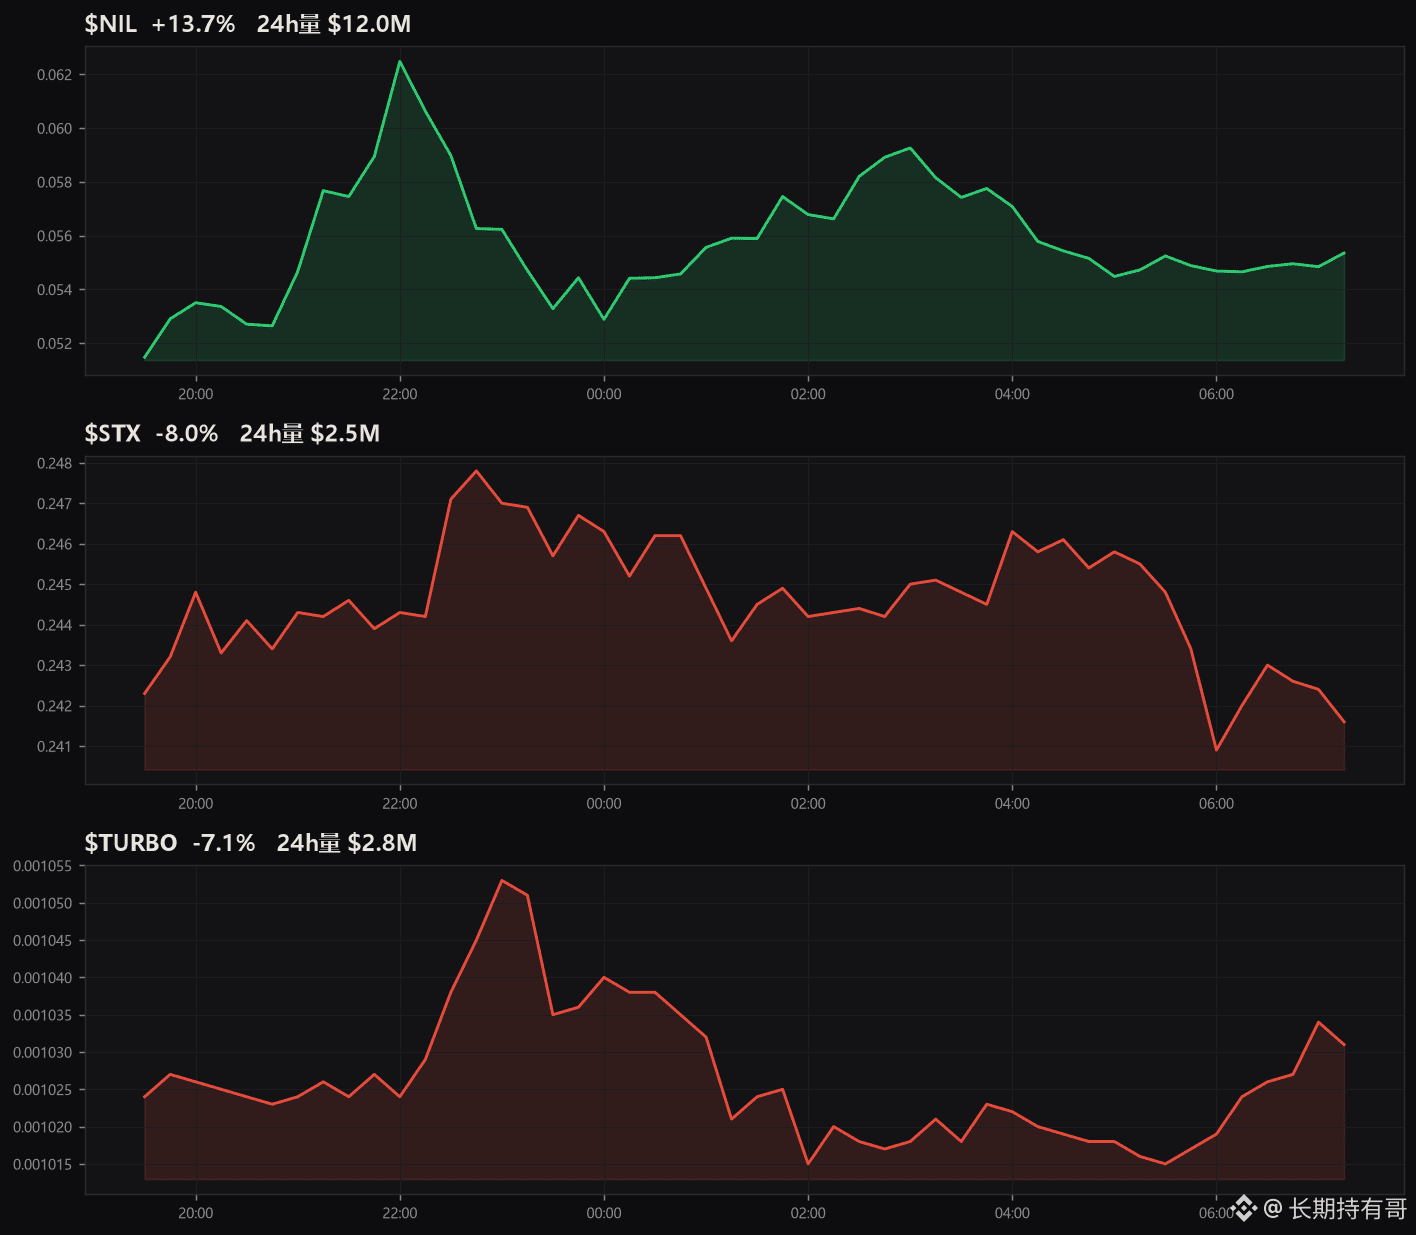Screen dimensions: 1416x1235
Task: Click 04:00 on the $TURBO time axis
Action: point(1012,1213)
